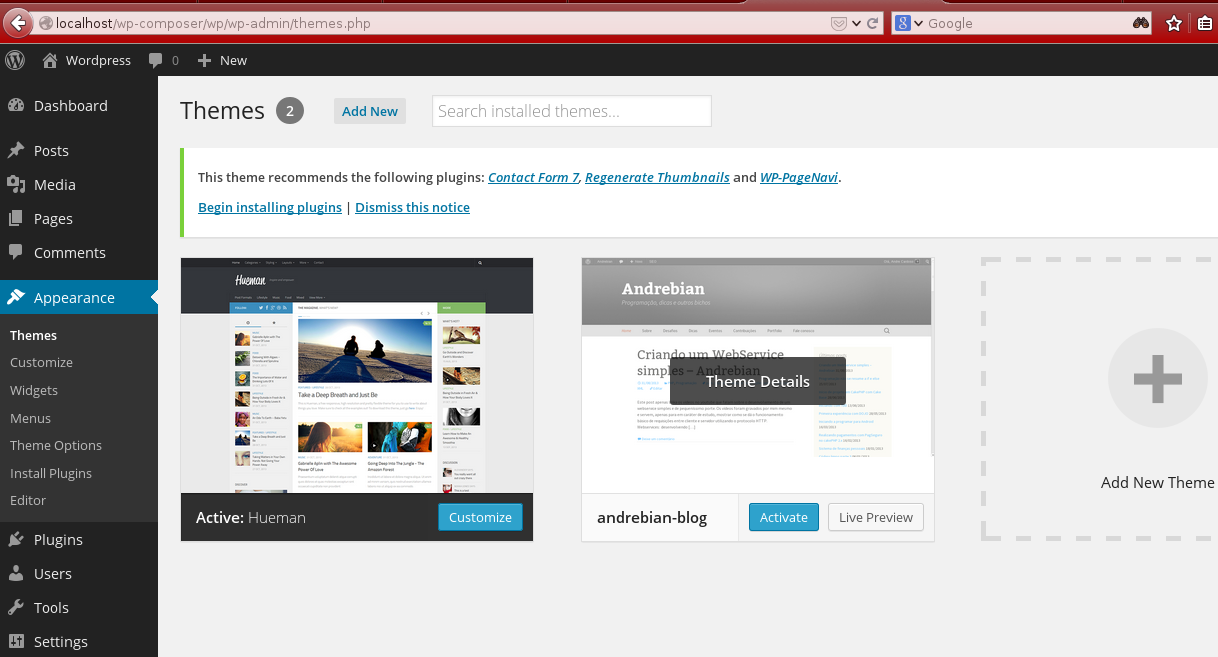Click the Media icon in sidebar
The image size is (1218, 657).
click(x=16, y=185)
